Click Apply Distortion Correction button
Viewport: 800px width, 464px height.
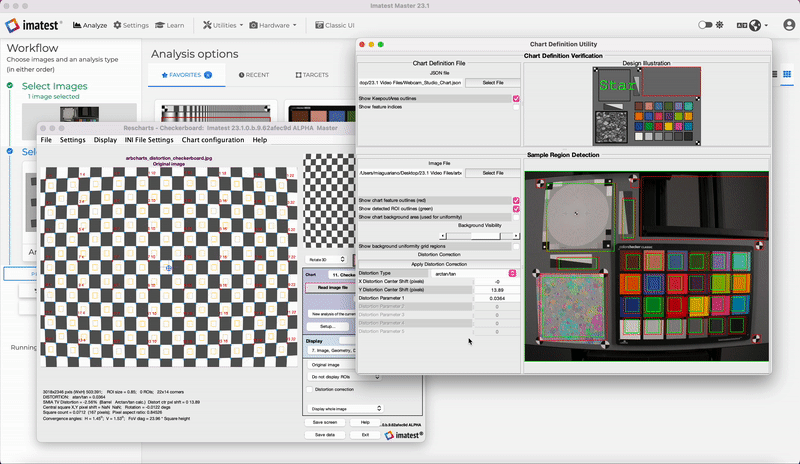click(439, 264)
